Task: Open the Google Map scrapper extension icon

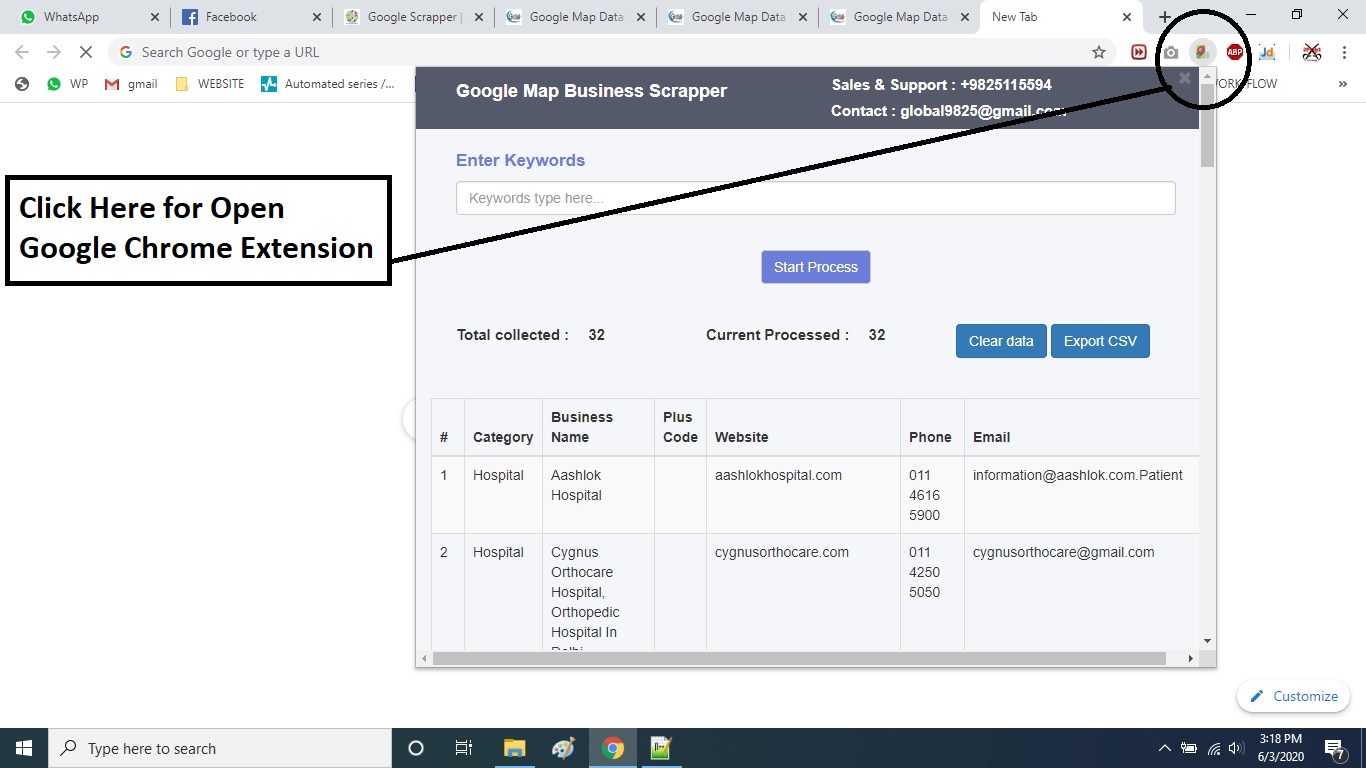Action: pyautogui.click(x=1202, y=52)
